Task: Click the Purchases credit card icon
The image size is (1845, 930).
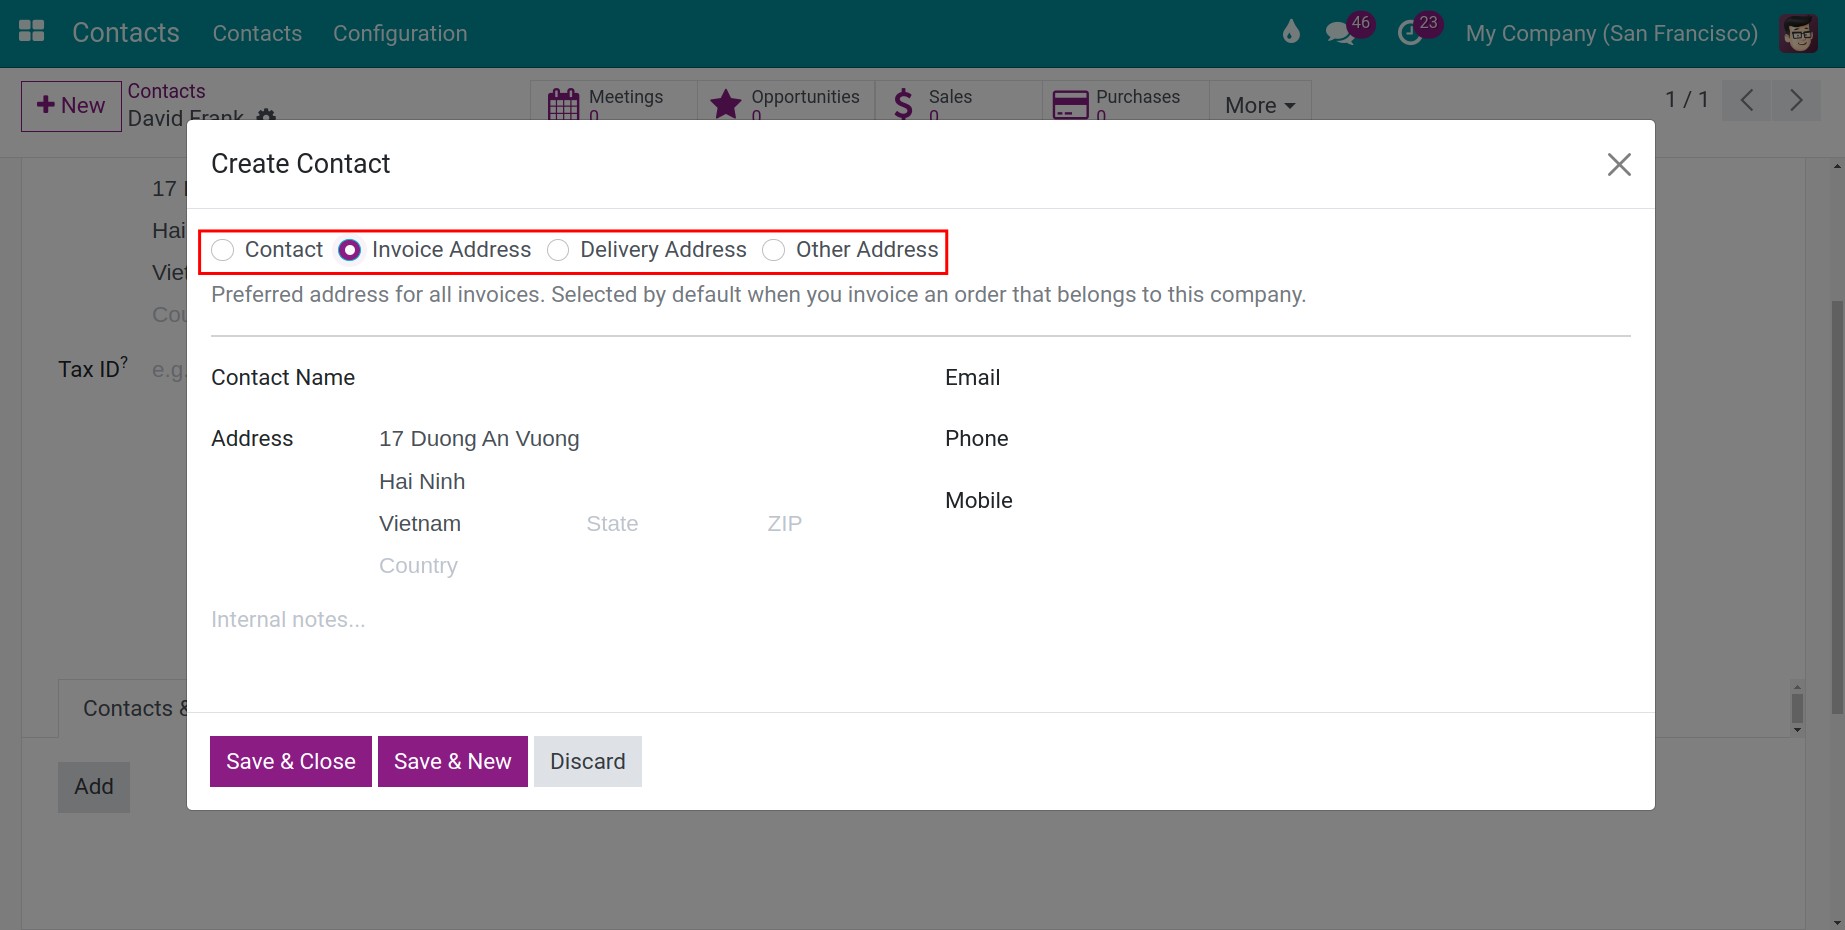Action: (1070, 104)
